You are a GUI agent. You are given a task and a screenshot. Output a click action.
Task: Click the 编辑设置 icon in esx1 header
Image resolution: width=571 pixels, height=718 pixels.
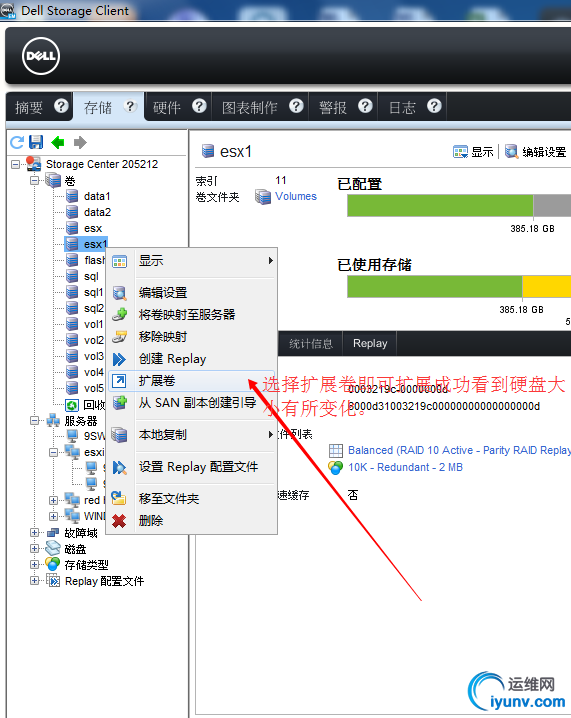coord(511,152)
